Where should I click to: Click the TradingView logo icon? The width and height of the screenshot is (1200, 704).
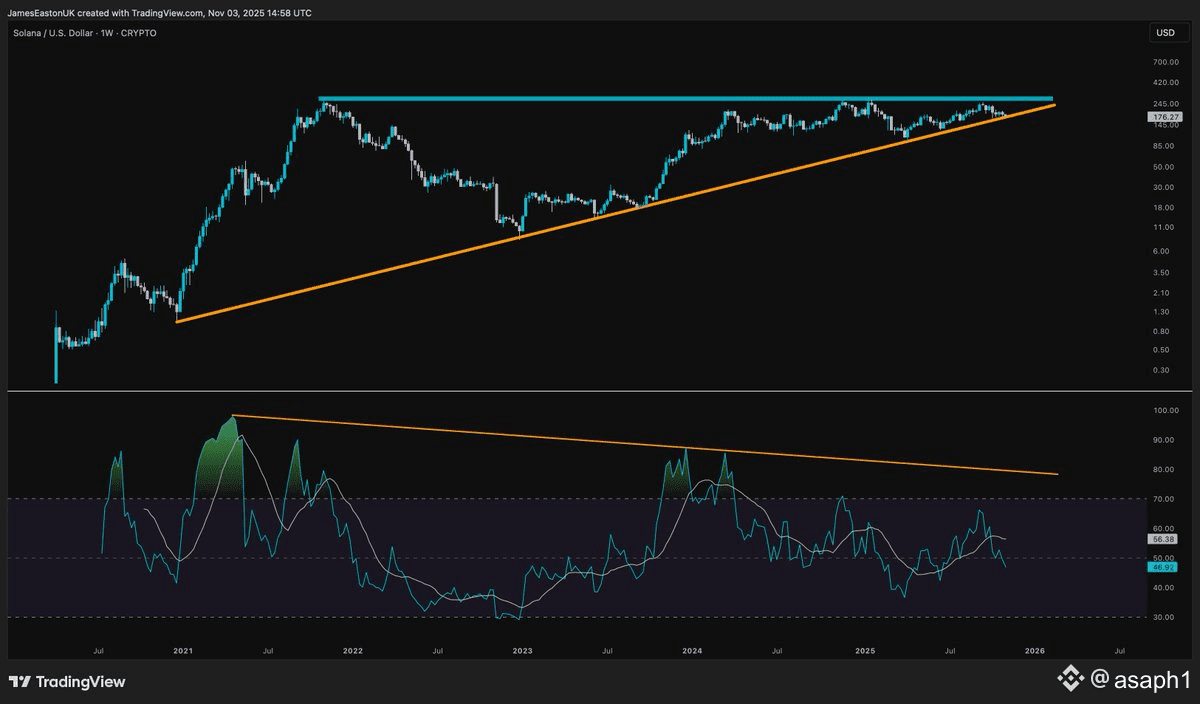click(x=20, y=682)
